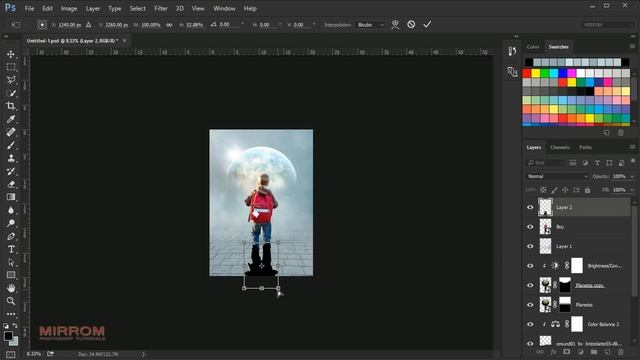Select the Color Balance 2 layer name
The height and width of the screenshot is (360, 640).
pyautogui.click(x=603, y=324)
